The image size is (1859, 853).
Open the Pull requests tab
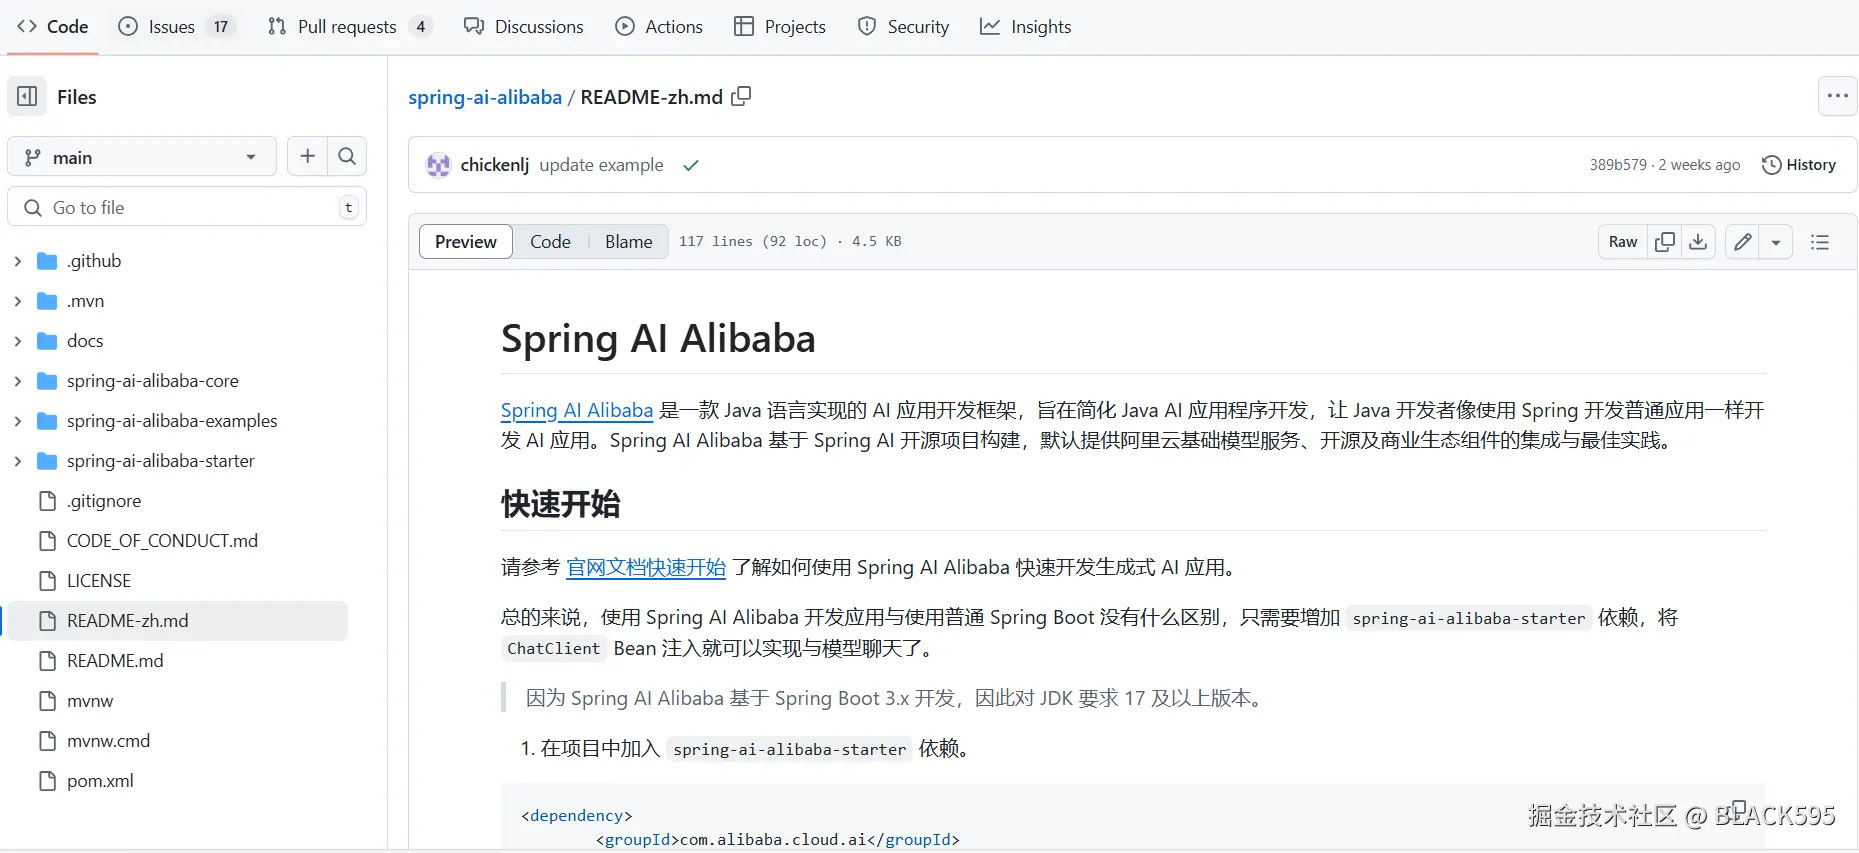point(350,27)
